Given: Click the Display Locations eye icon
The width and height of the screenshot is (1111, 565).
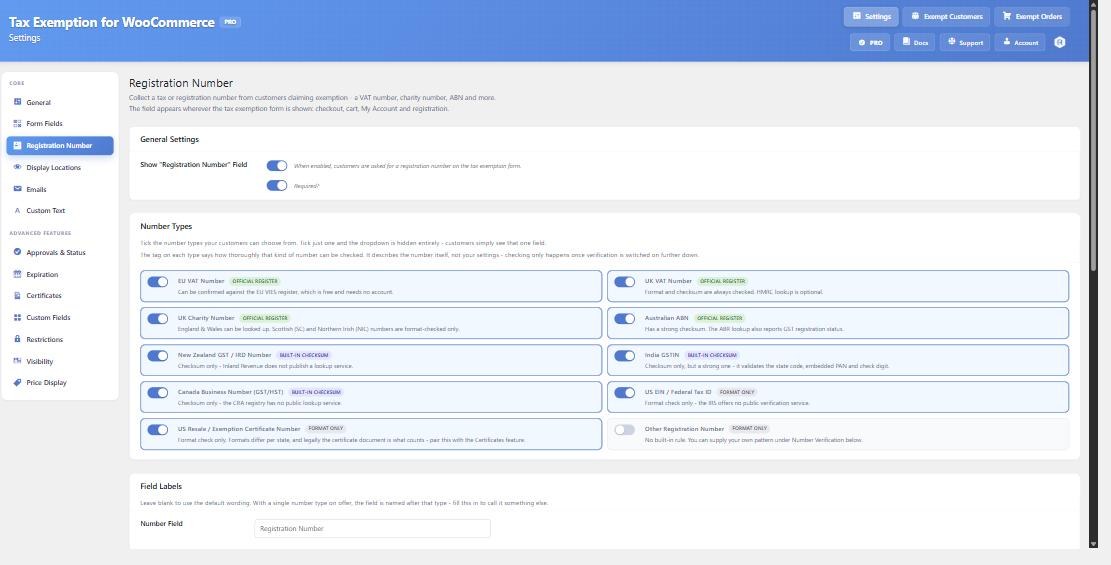Looking at the screenshot, I should click(x=18, y=167).
